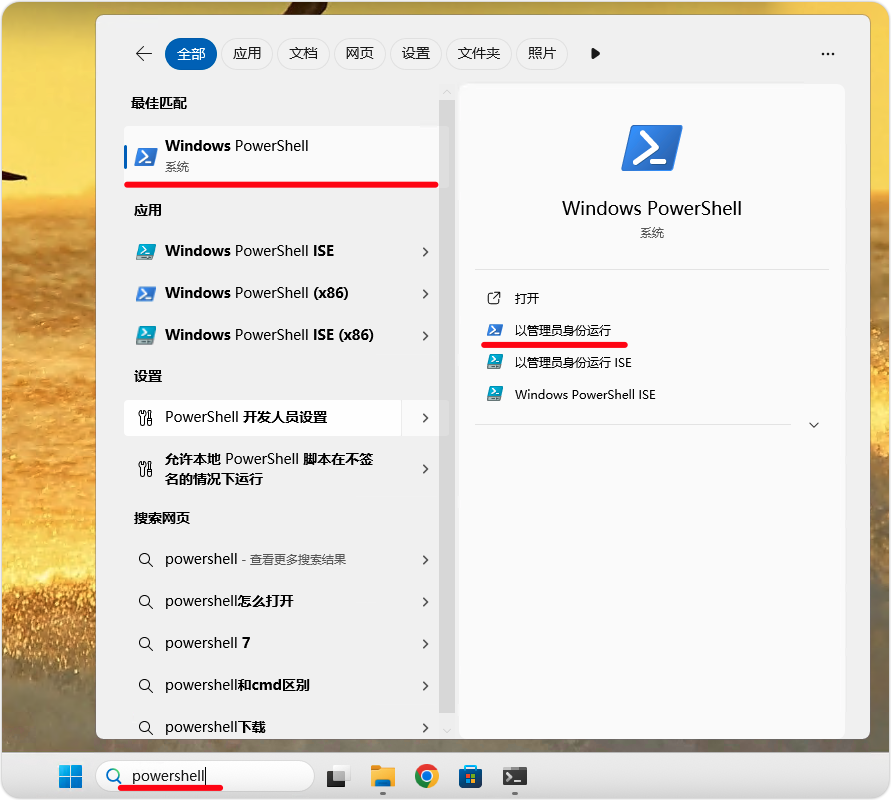Select the 全部 filter tab
891x800 pixels.
[x=191, y=54]
